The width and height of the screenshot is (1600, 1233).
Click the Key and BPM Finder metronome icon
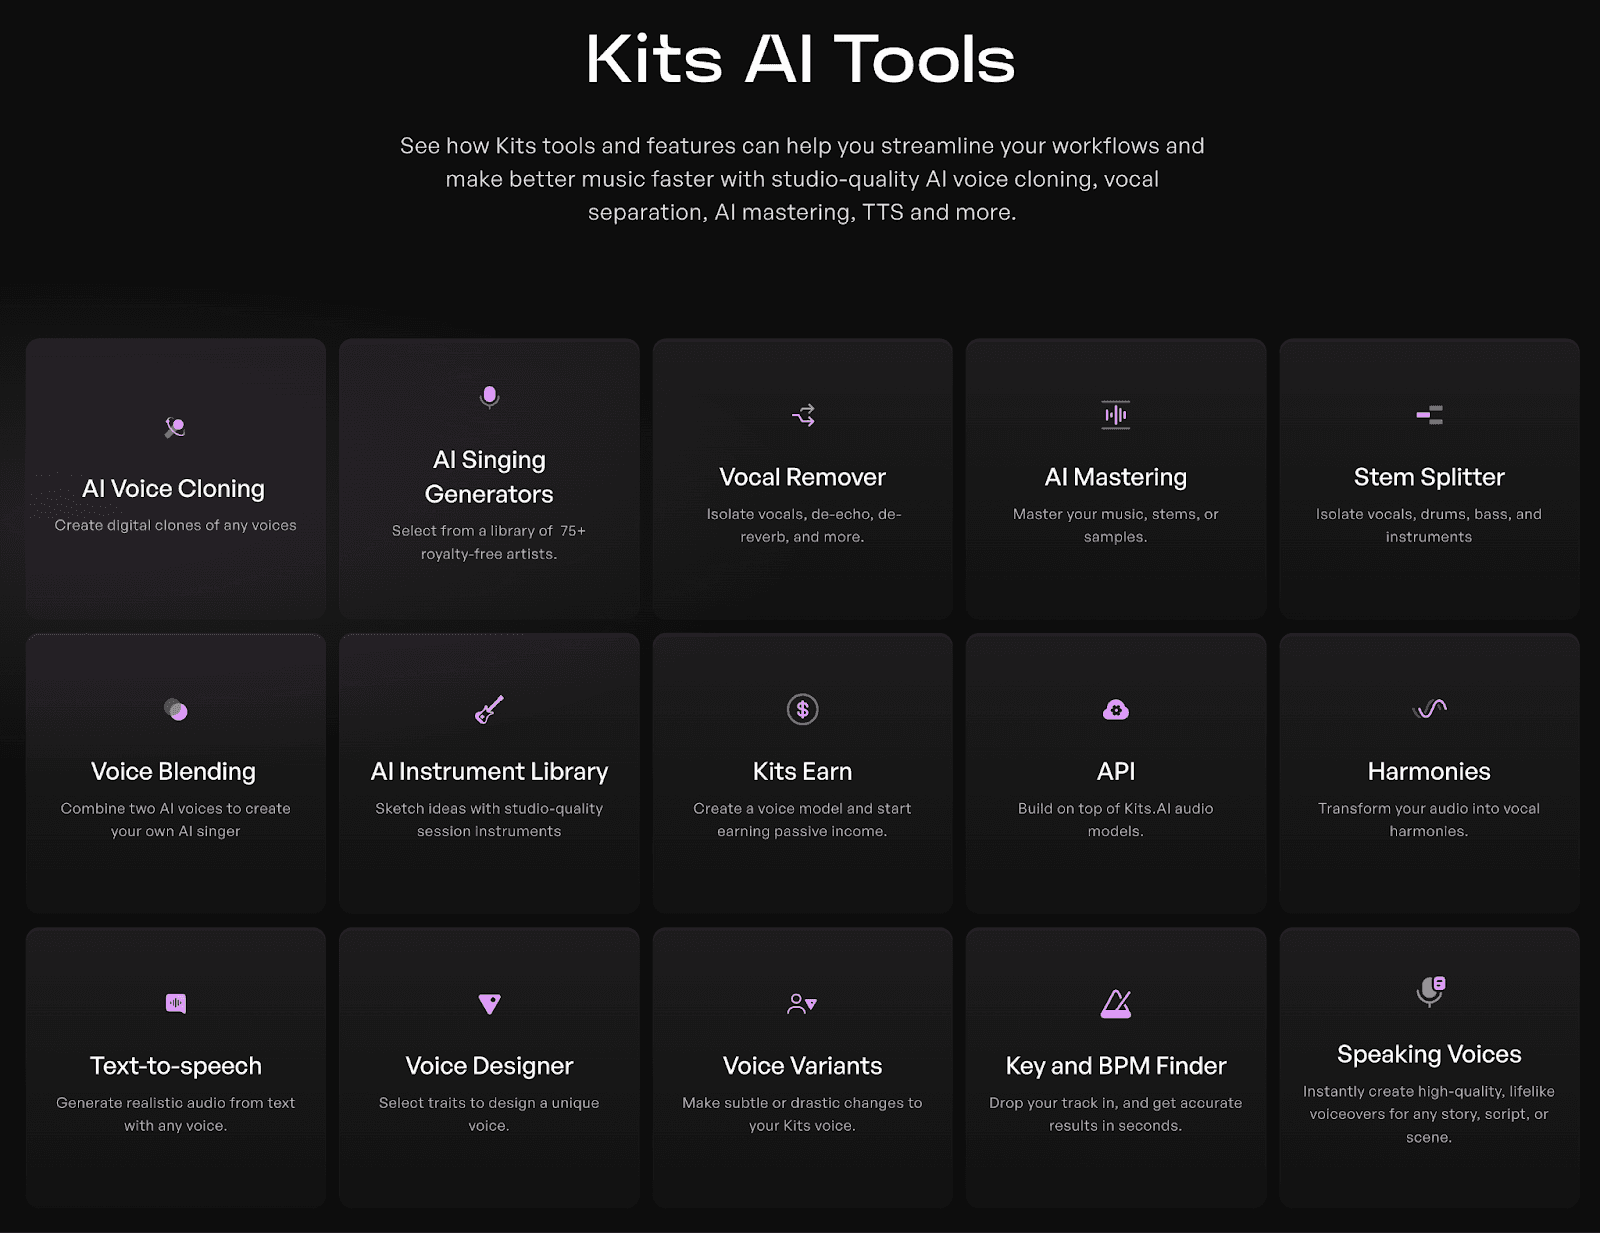pyautogui.click(x=1116, y=1003)
